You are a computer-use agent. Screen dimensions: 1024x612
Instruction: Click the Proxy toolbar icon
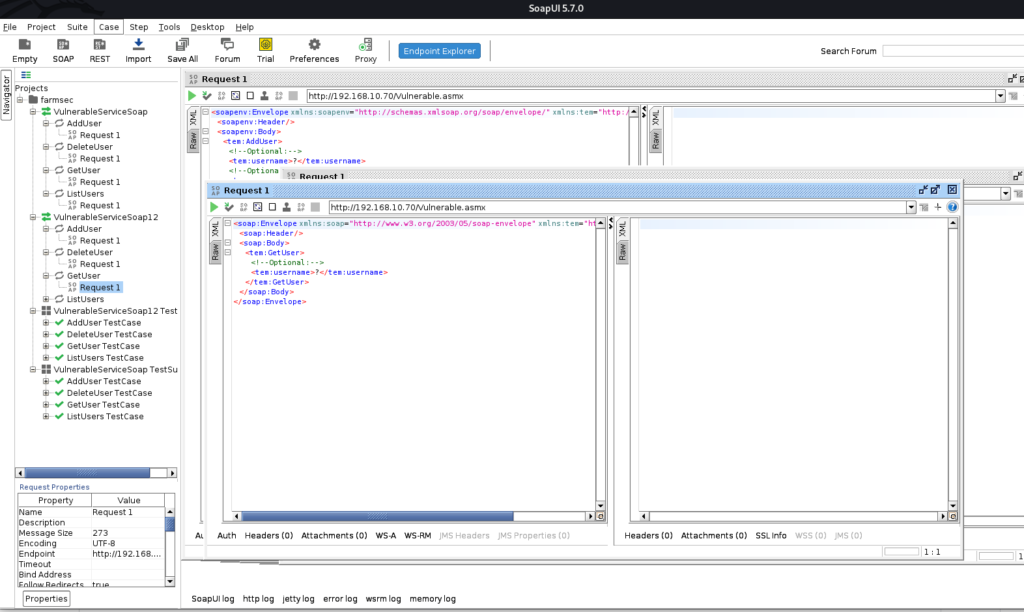pos(365,45)
